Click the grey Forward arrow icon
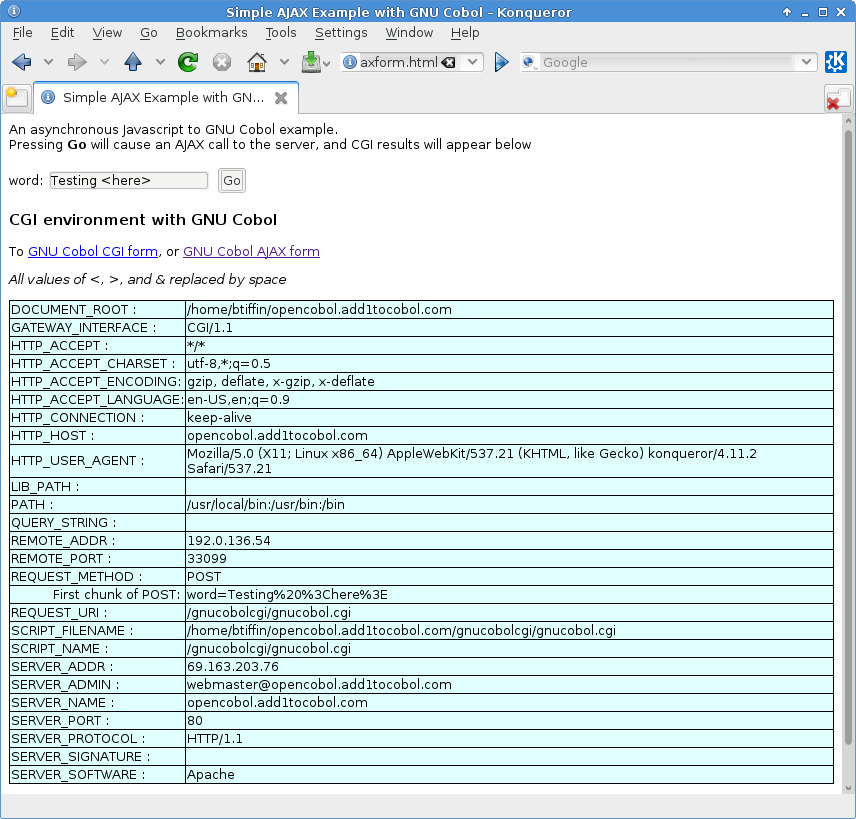Screen dimensions: 856x819 (x=77, y=62)
